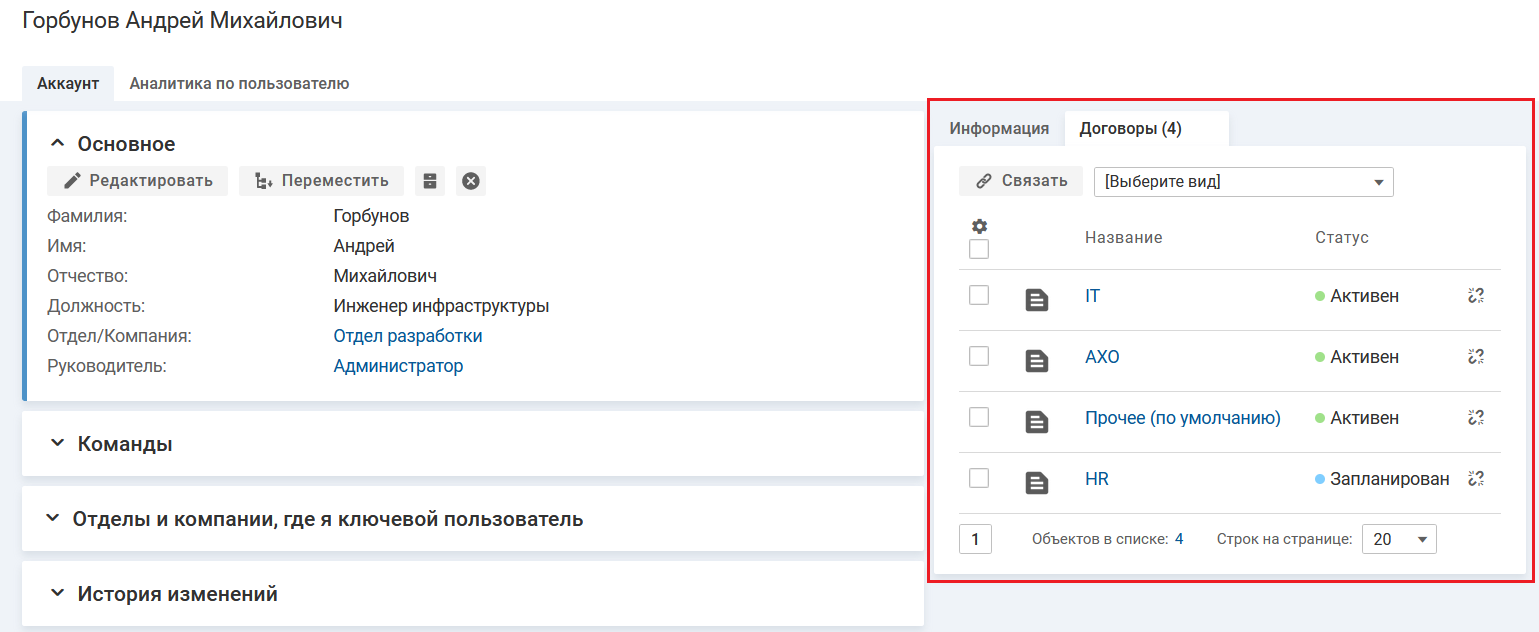Click the round X delete icon
Viewport: 1539px width, 632px height.
(471, 181)
